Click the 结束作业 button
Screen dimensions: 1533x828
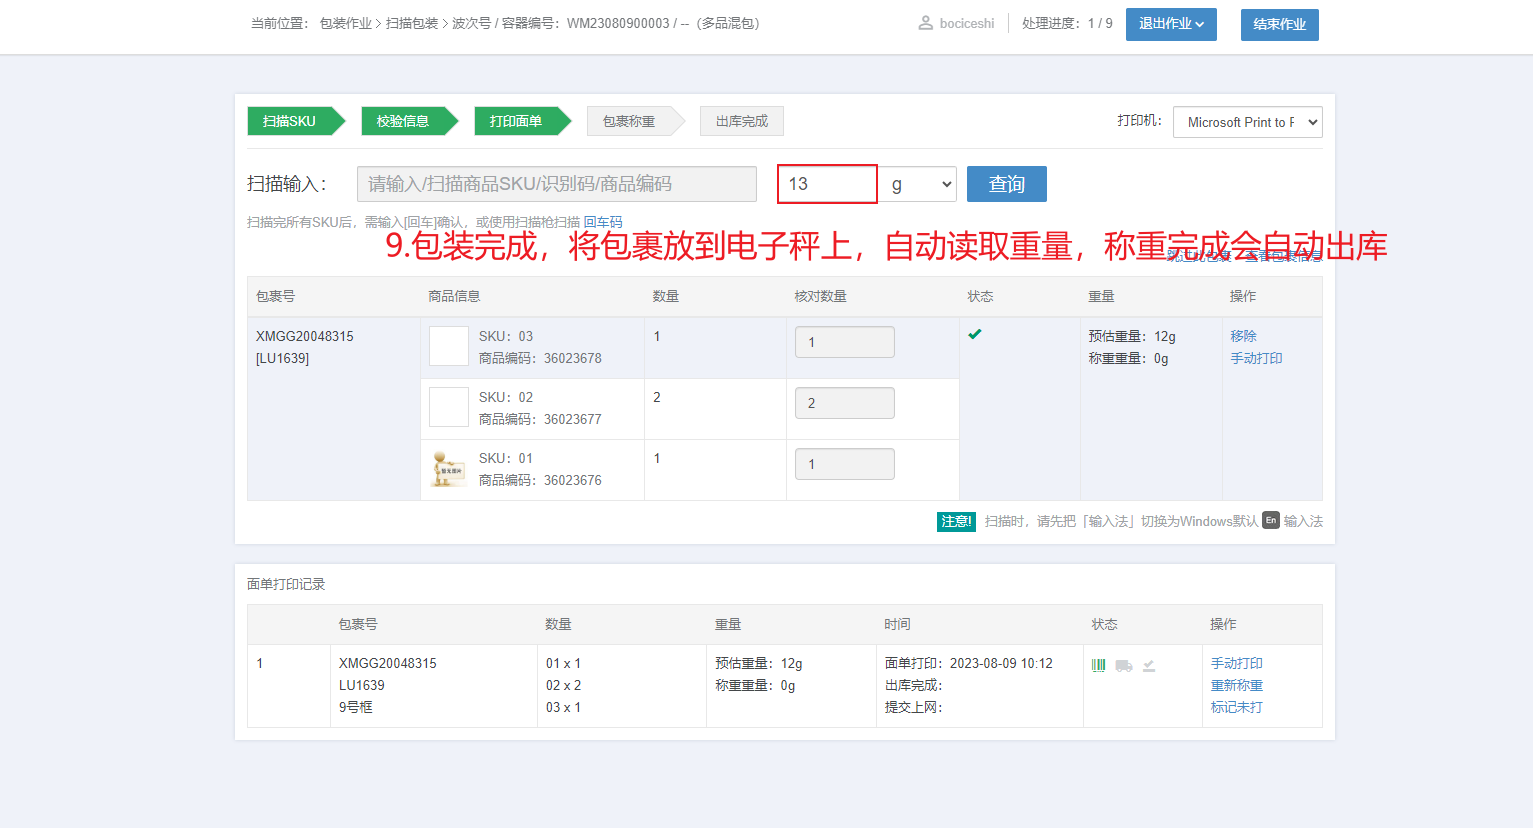pos(1279,24)
